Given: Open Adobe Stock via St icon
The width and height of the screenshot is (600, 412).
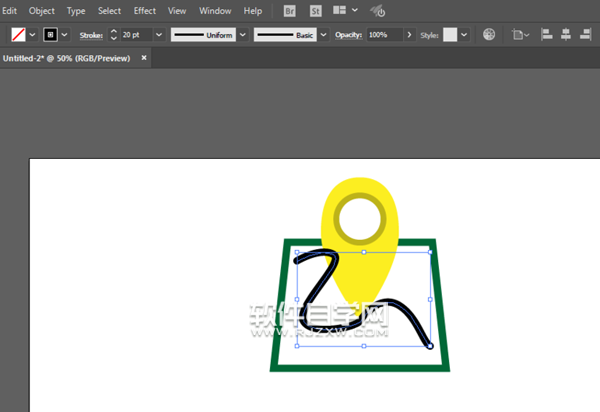Looking at the screenshot, I should pos(316,11).
